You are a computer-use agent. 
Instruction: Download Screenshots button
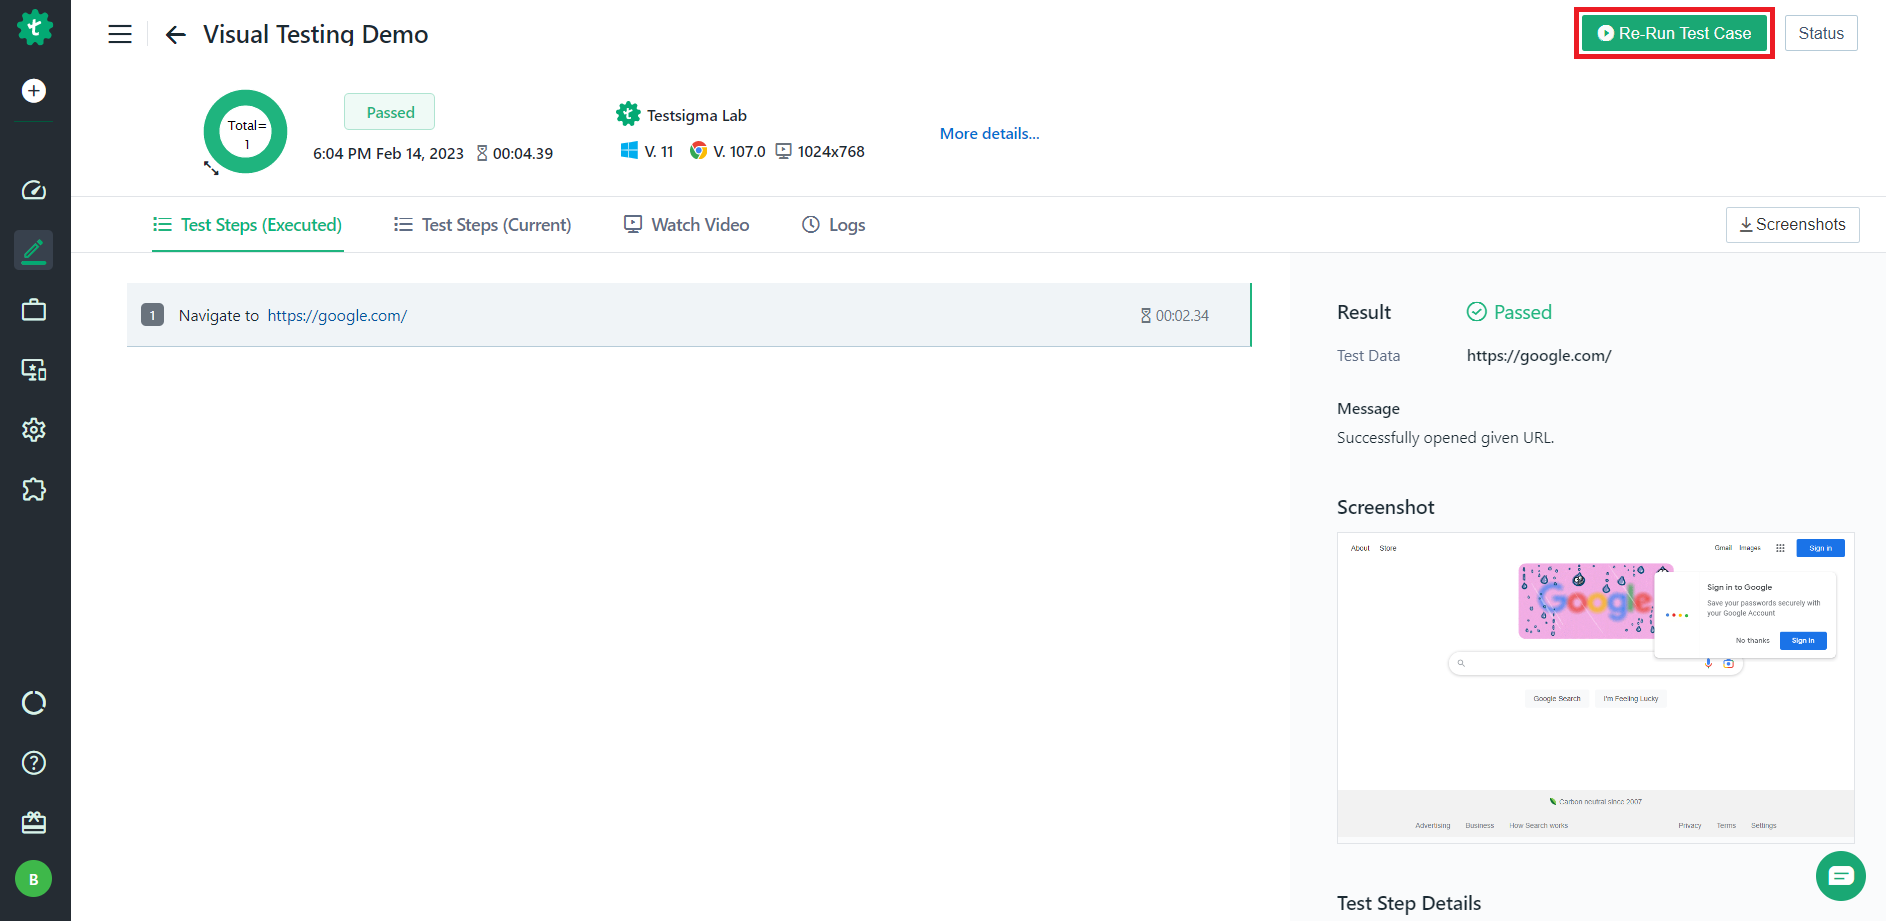click(x=1793, y=225)
